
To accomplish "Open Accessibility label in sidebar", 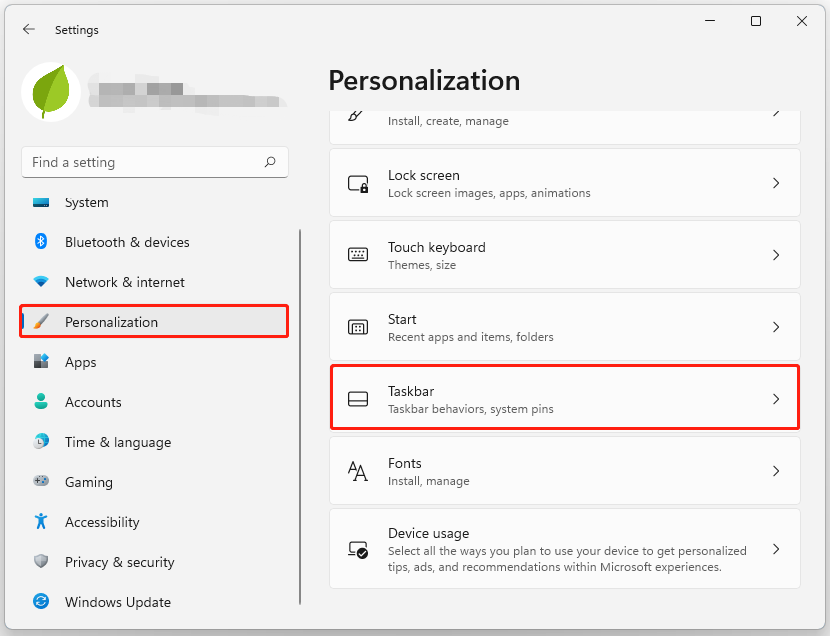I will tap(102, 522).
